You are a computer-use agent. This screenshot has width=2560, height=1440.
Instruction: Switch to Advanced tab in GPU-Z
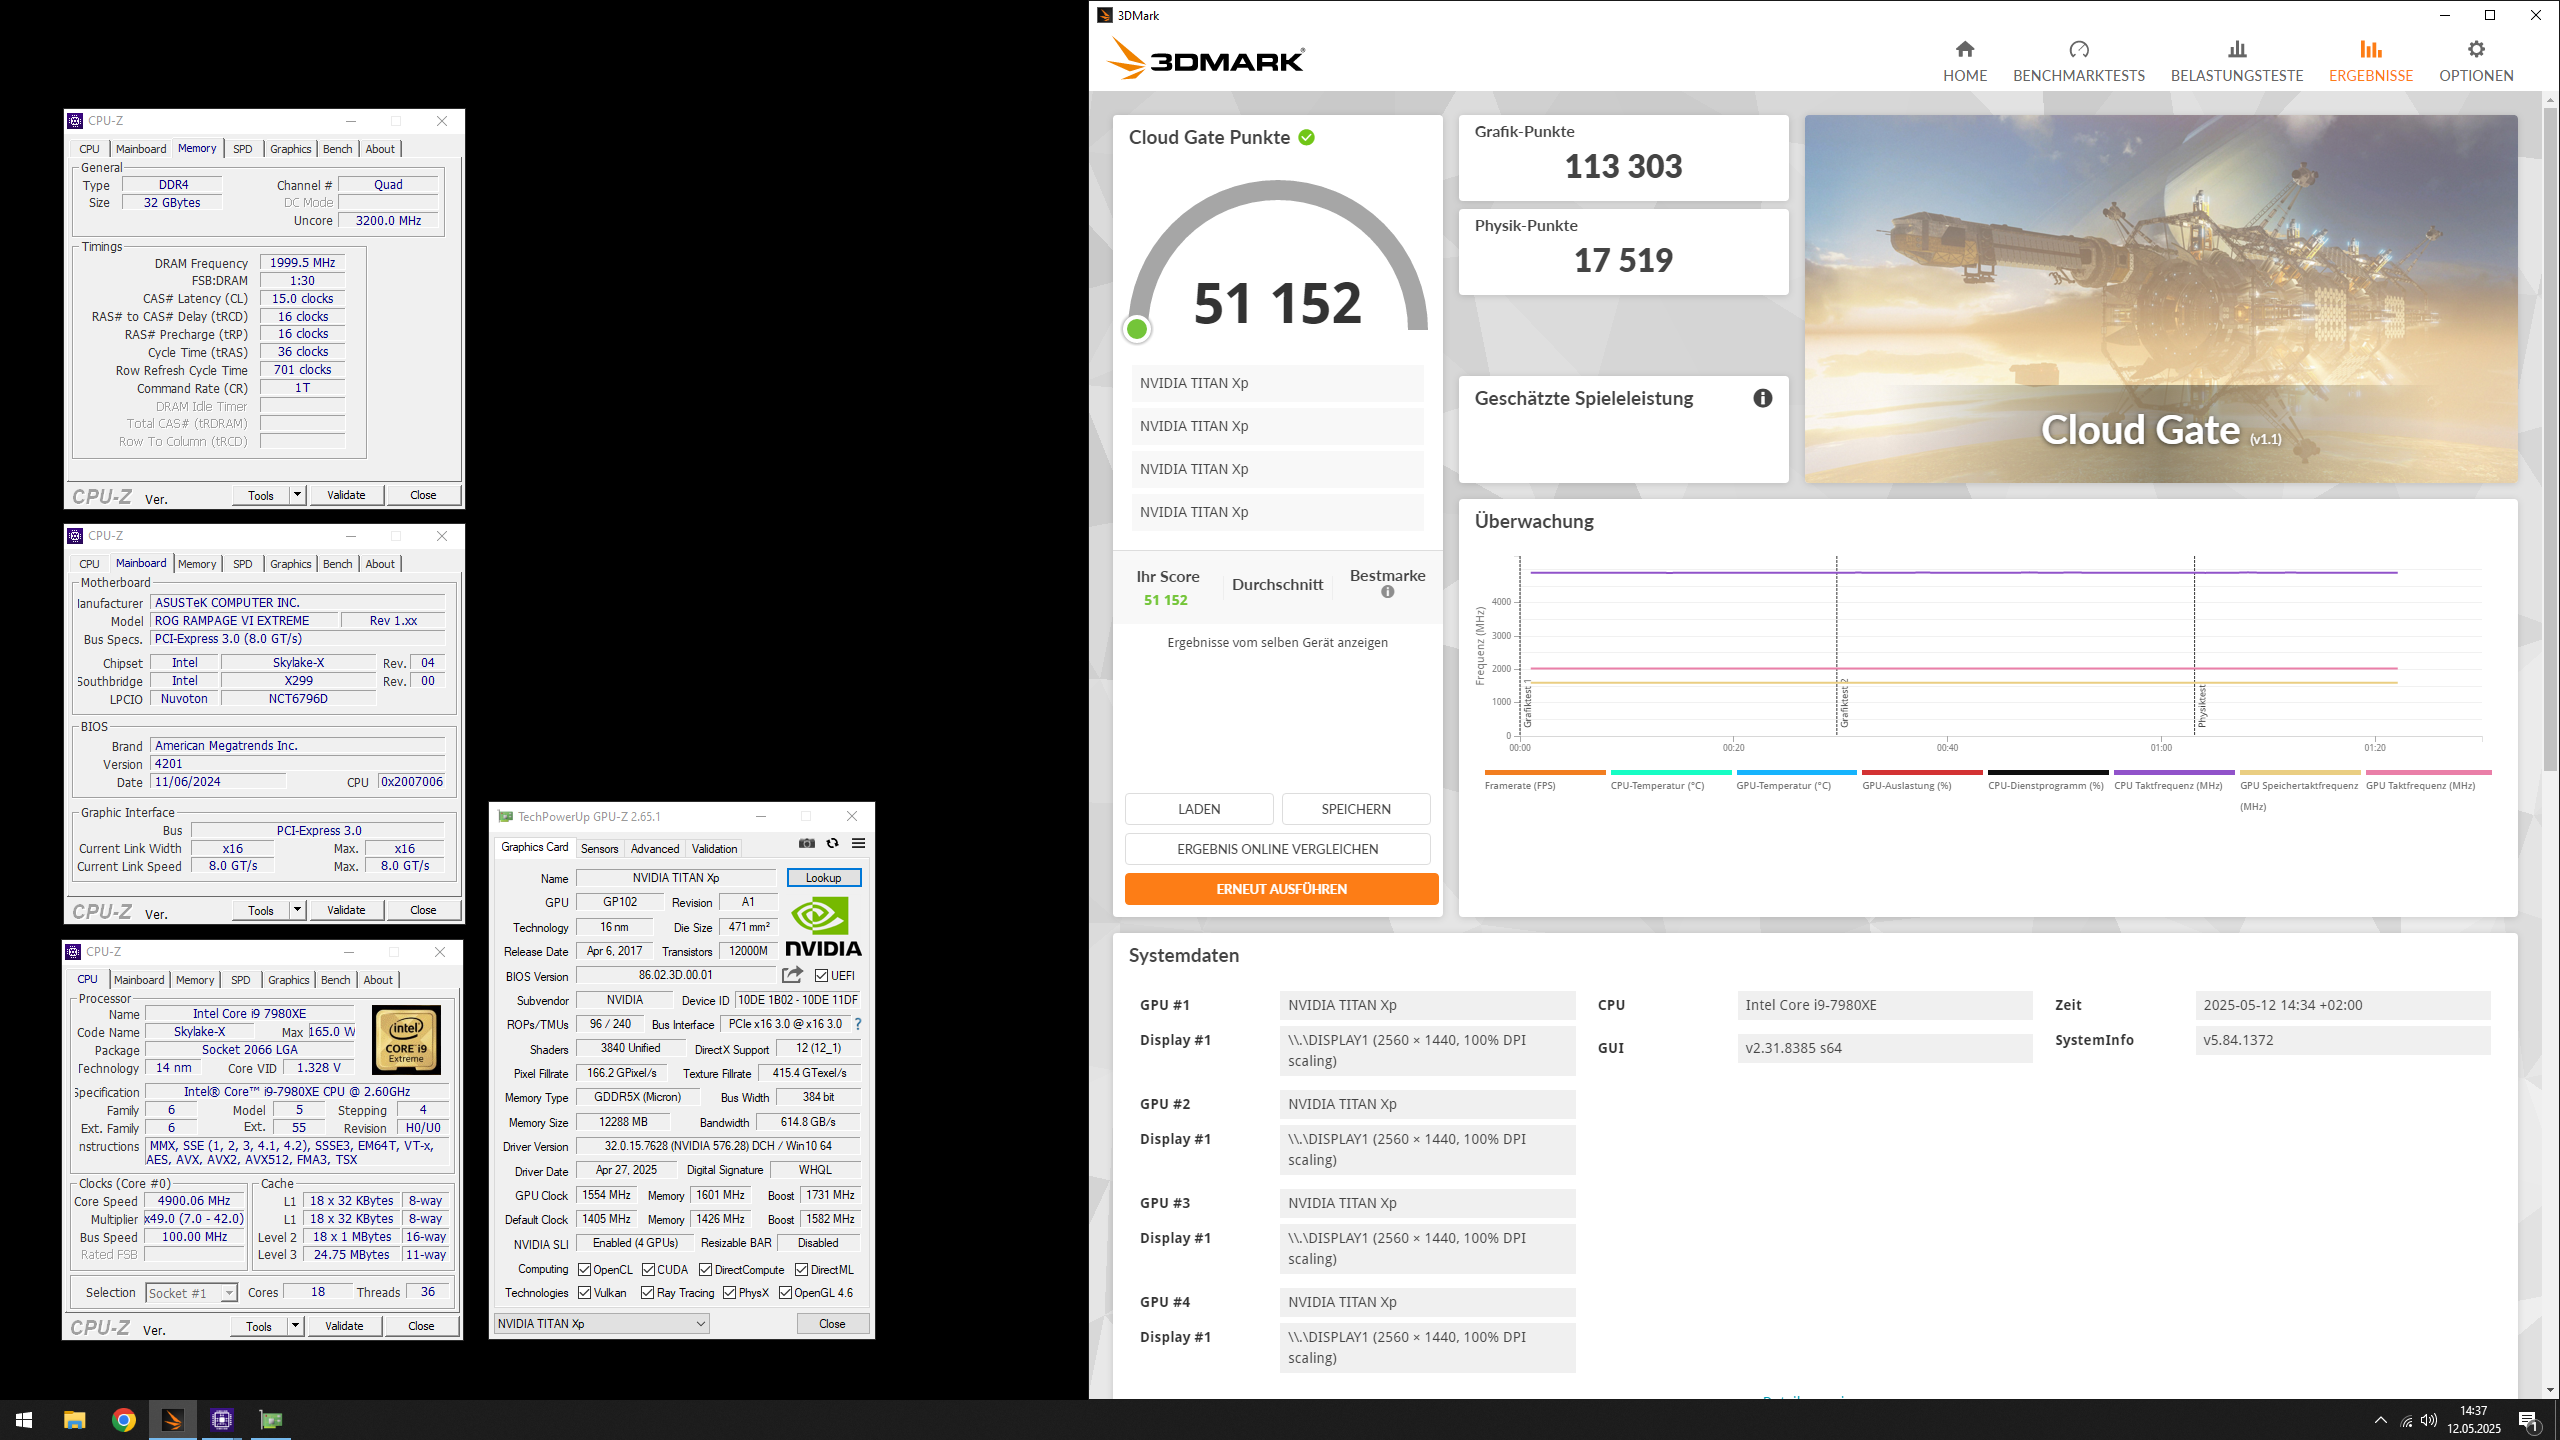pyautogui.click(x=655, y=849)
